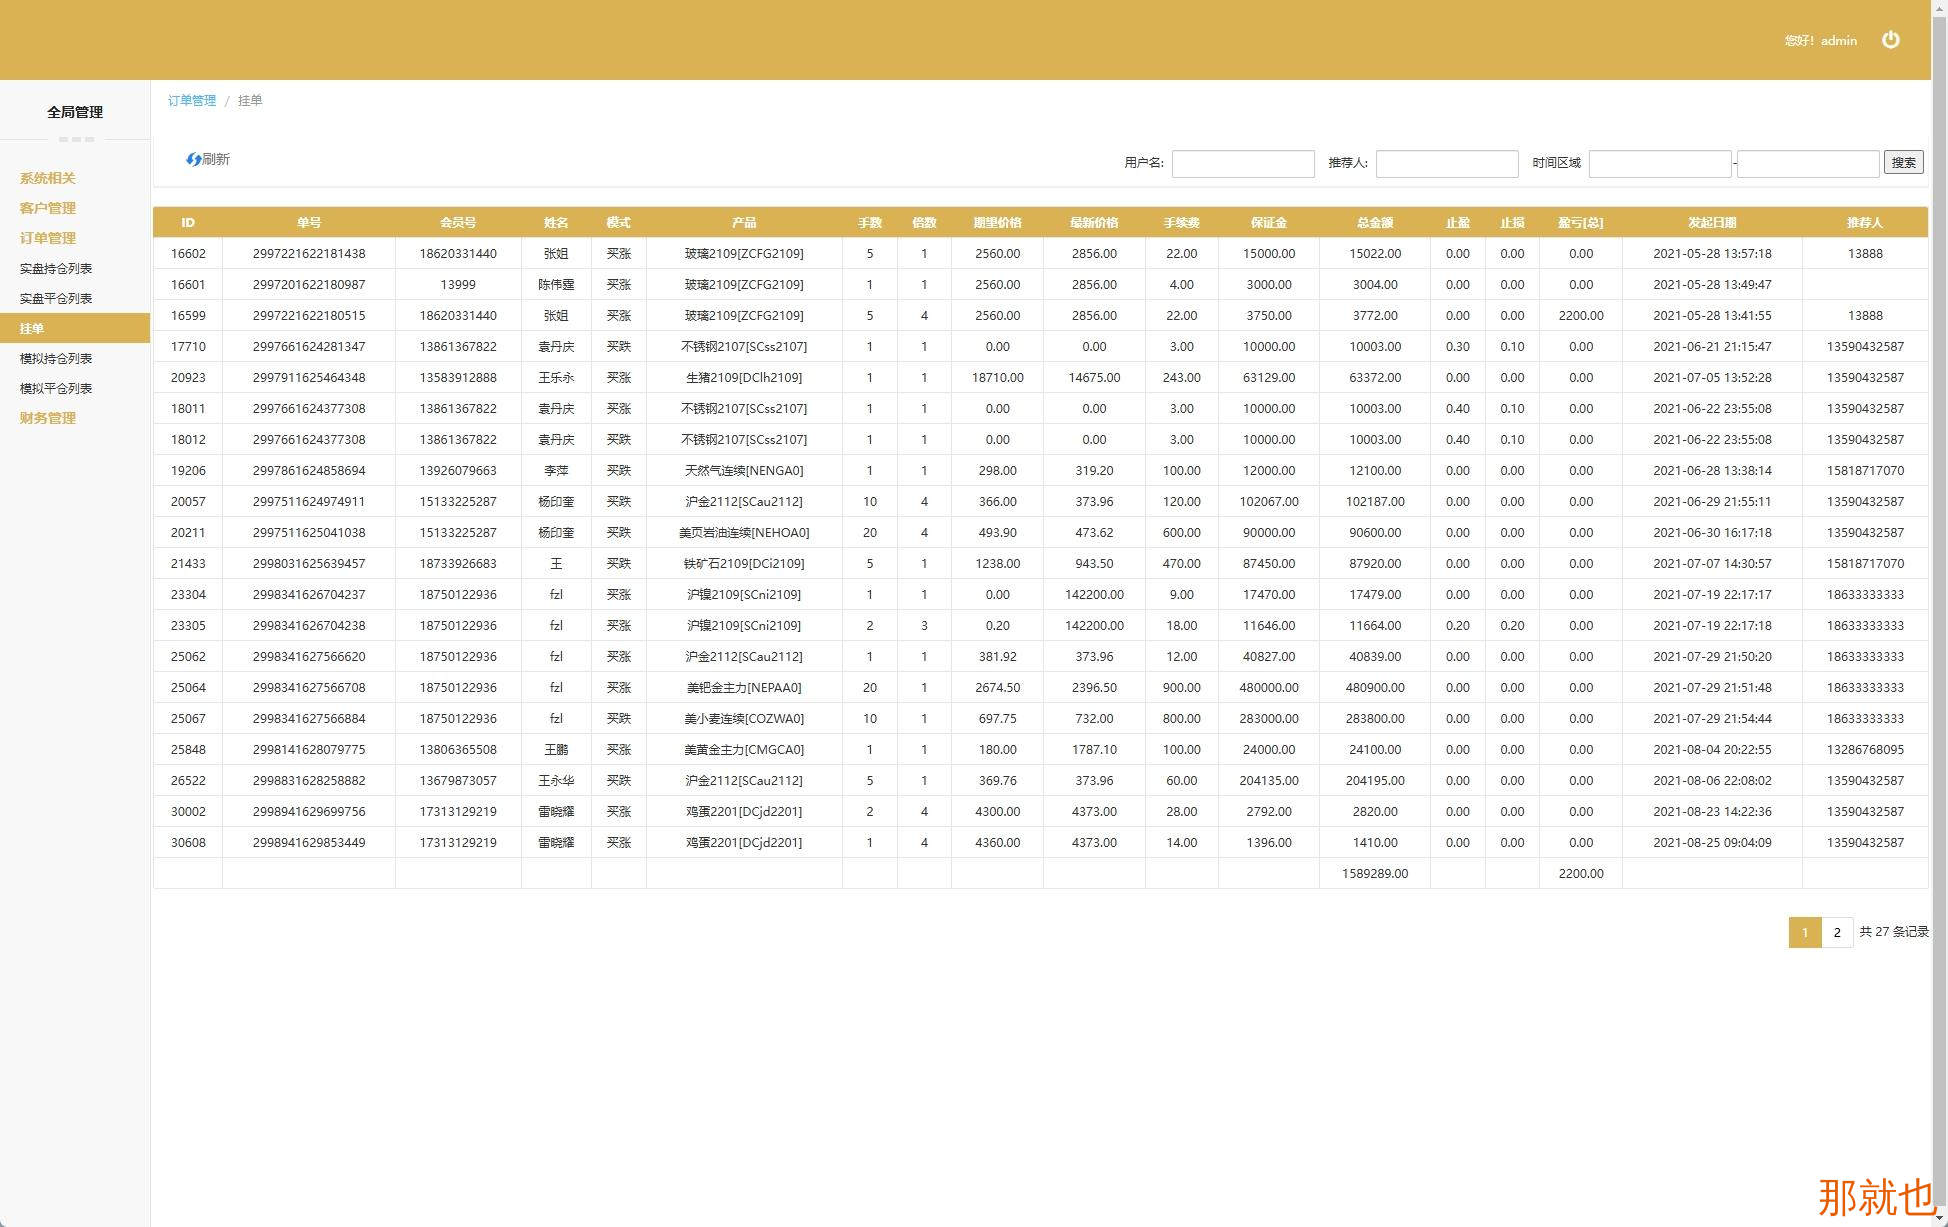Click the end date 时间区域 field
This screenshot has height=1227, width=1948.
click(1807, 163)
